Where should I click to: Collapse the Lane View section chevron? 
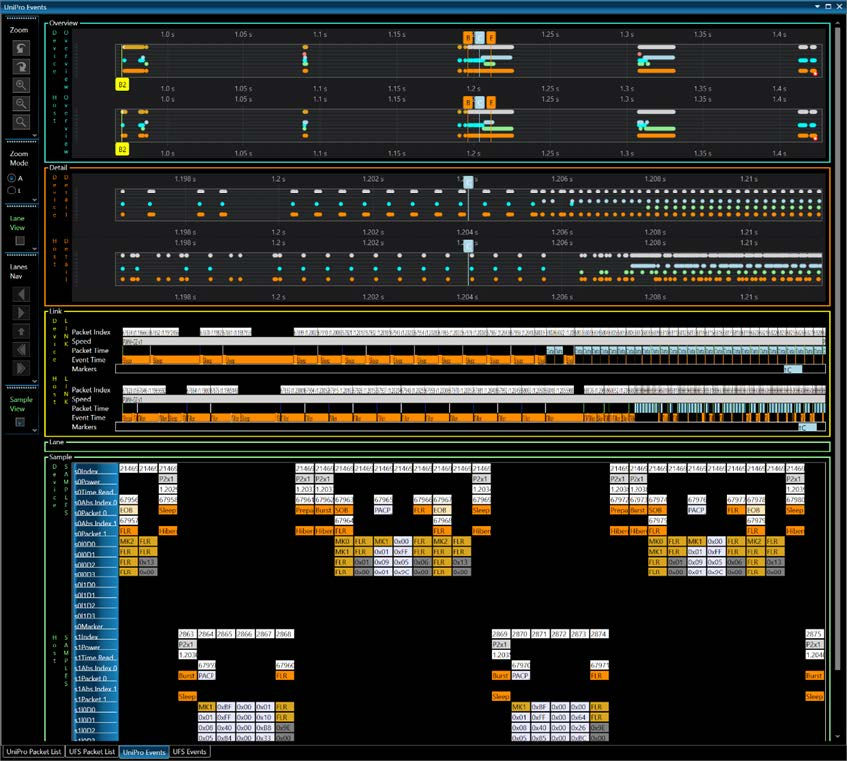pos(35,249)
